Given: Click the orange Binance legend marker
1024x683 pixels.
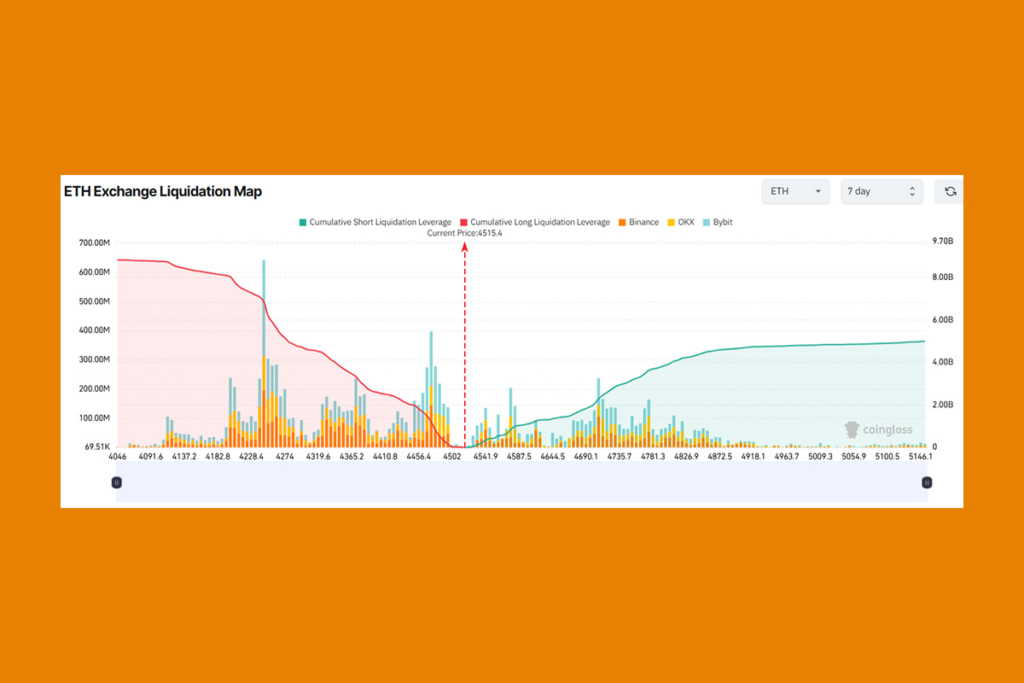Looking at the screenshot, I should tap(621, 222).
